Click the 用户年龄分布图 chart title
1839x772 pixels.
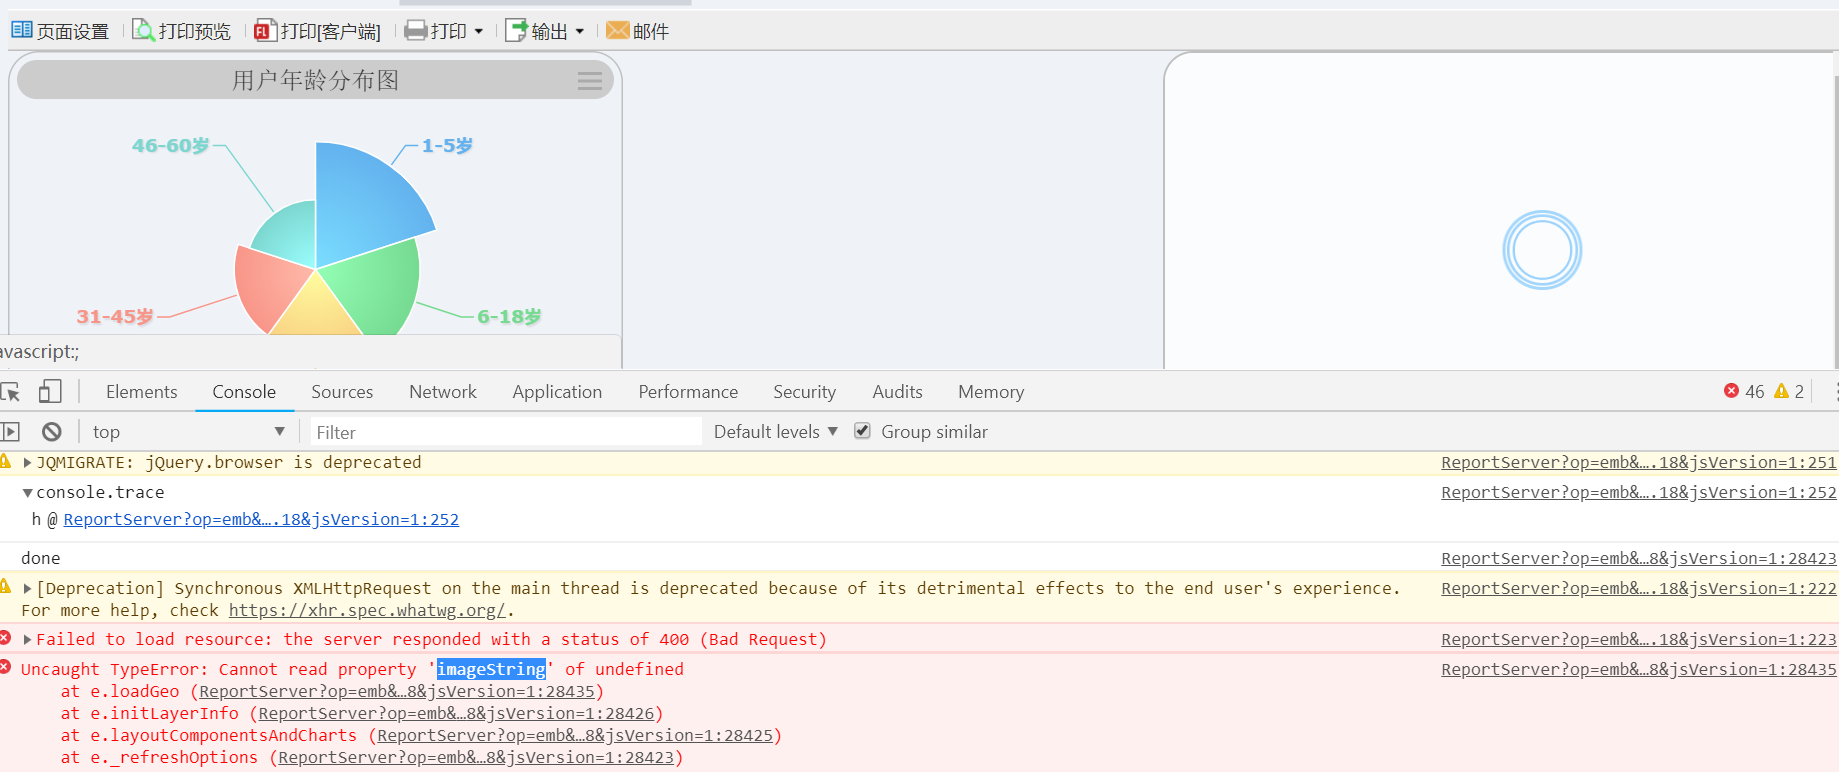click(315, 80)
